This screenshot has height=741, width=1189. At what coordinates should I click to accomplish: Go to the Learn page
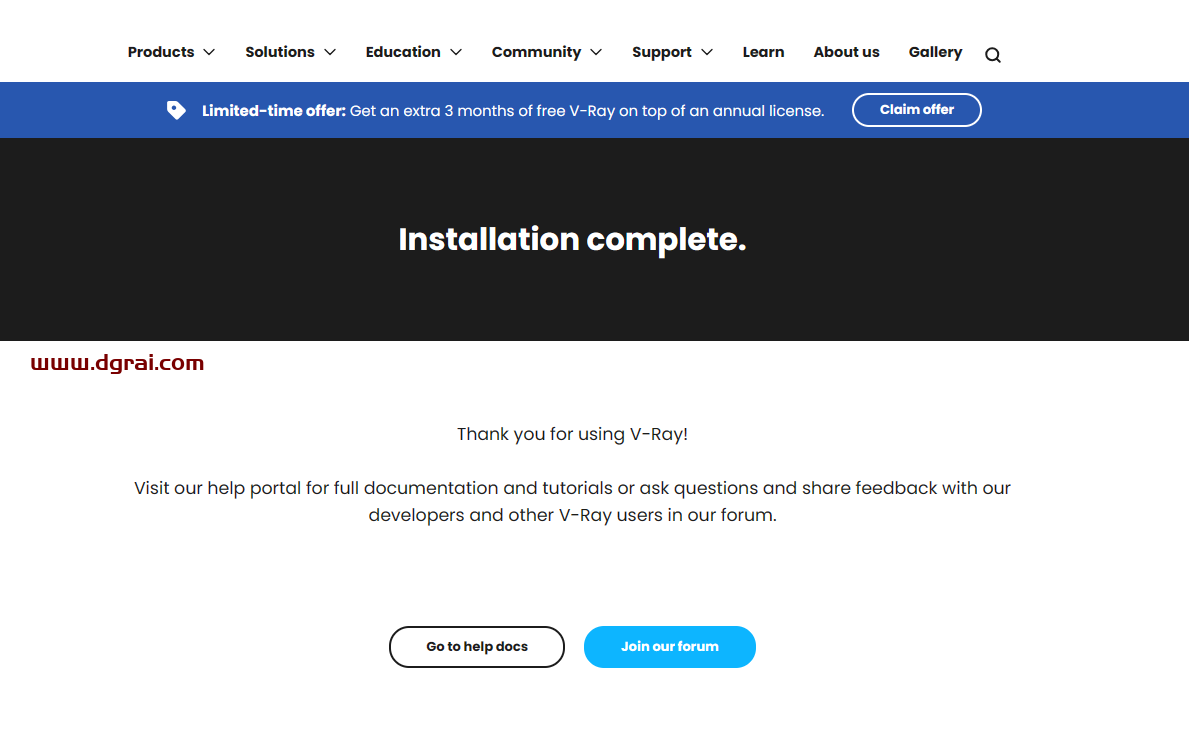pos(763,52)
